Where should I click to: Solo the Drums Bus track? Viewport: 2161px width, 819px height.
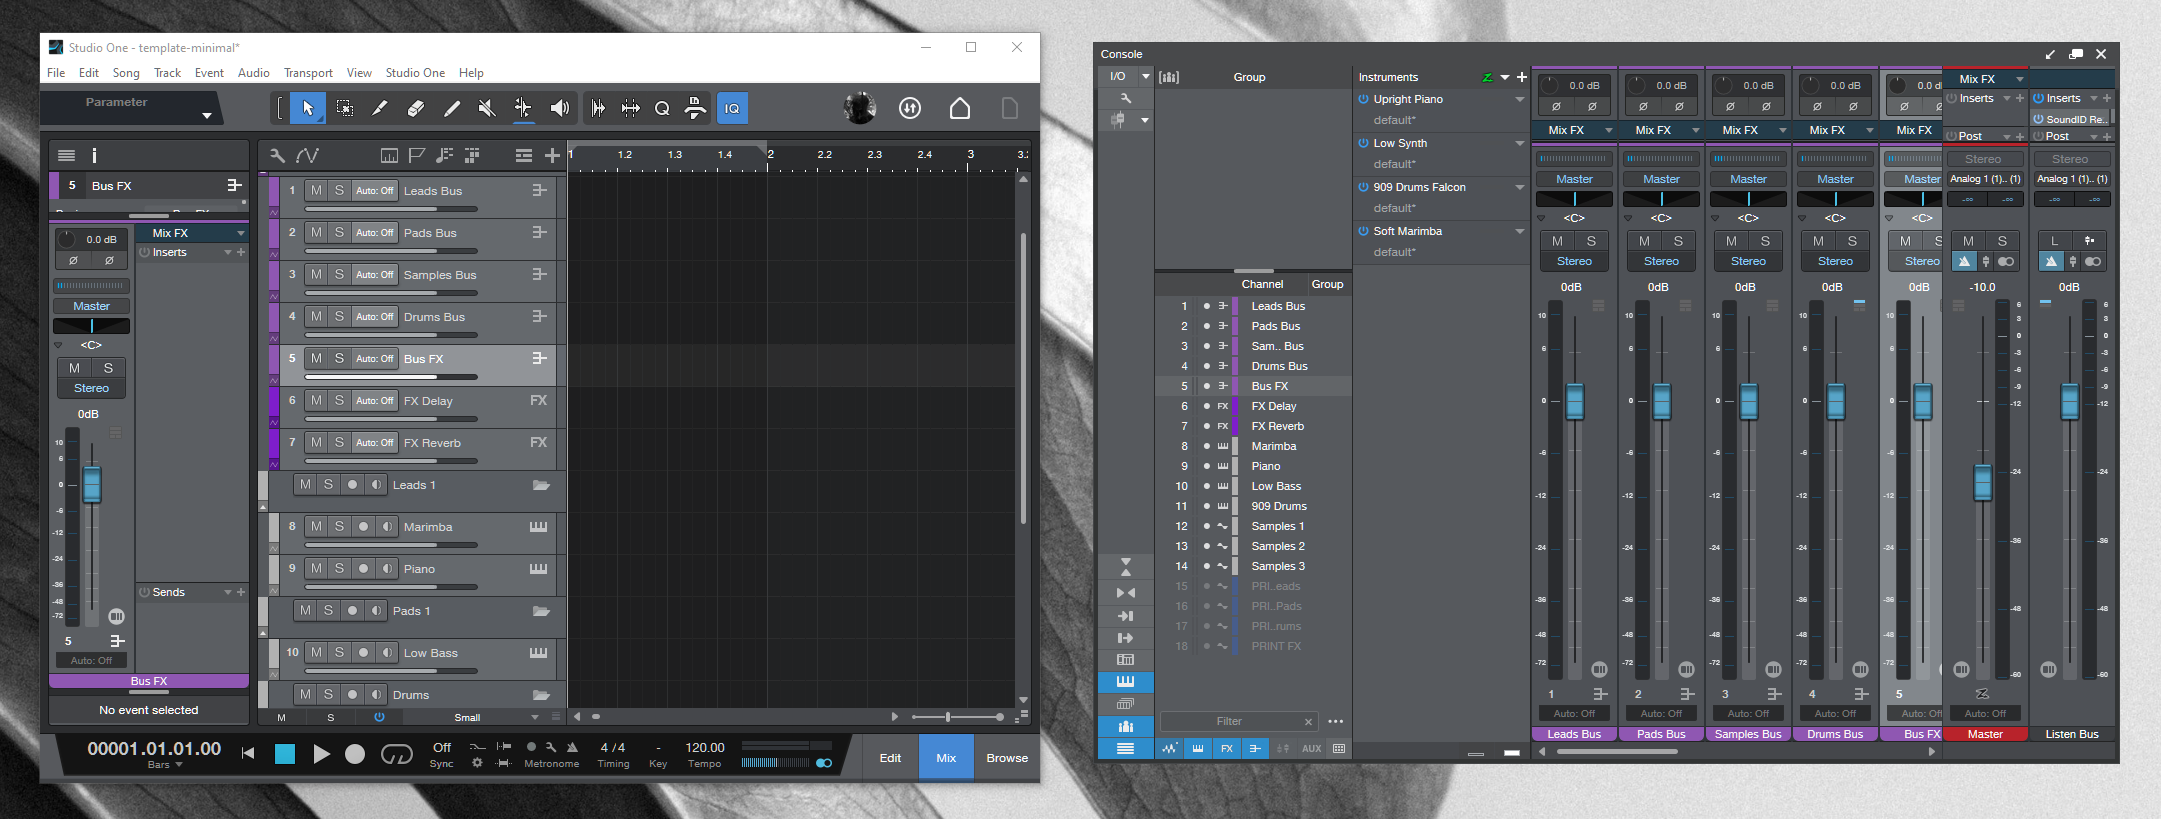(x=339, y=316)
